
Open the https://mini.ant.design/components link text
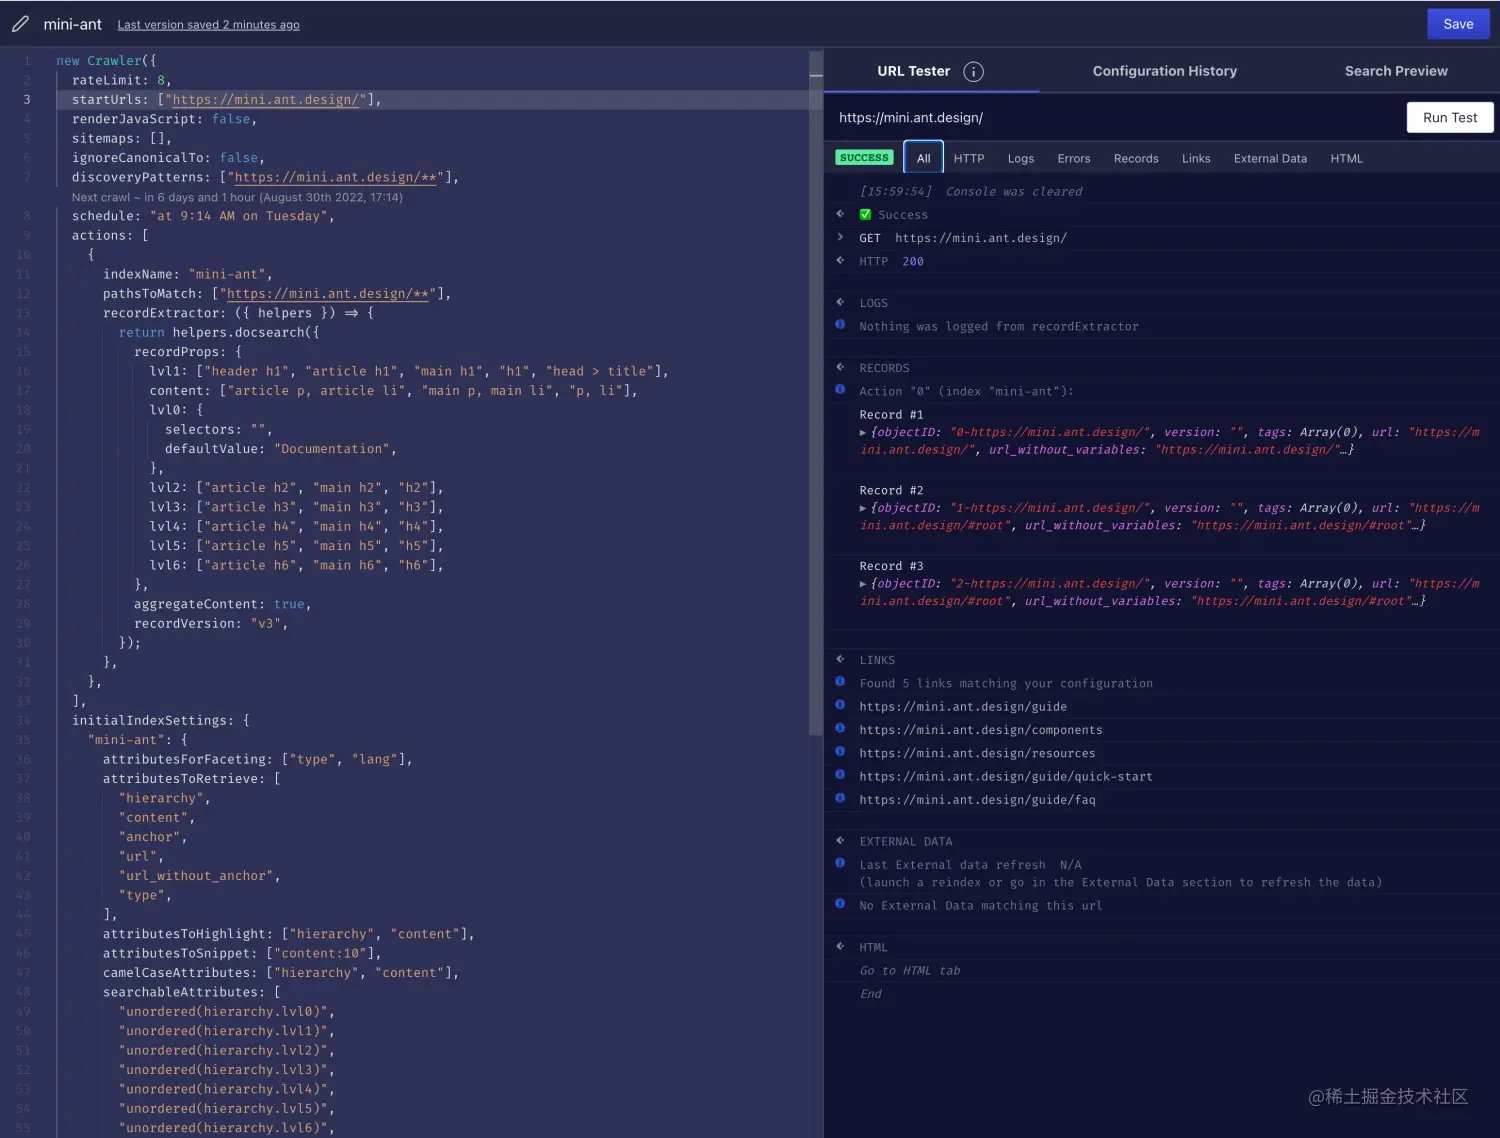pyautogui.click(x=981, y=730)
